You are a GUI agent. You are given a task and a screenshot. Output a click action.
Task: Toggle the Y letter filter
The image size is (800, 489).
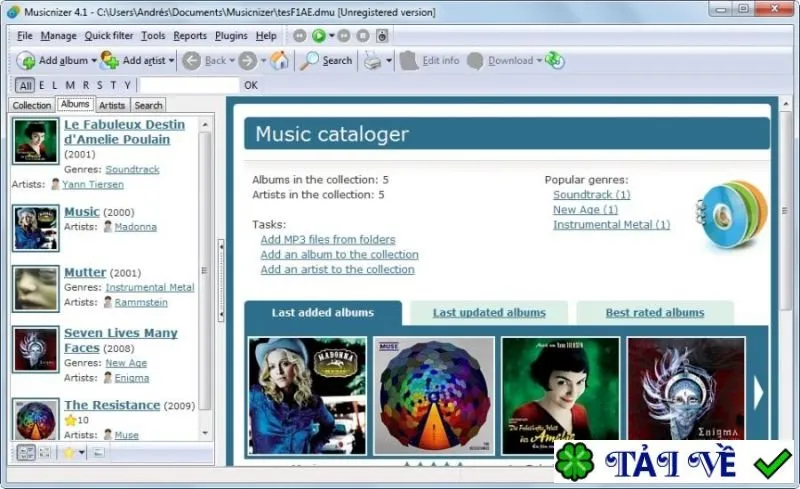[x=128, y=85]
